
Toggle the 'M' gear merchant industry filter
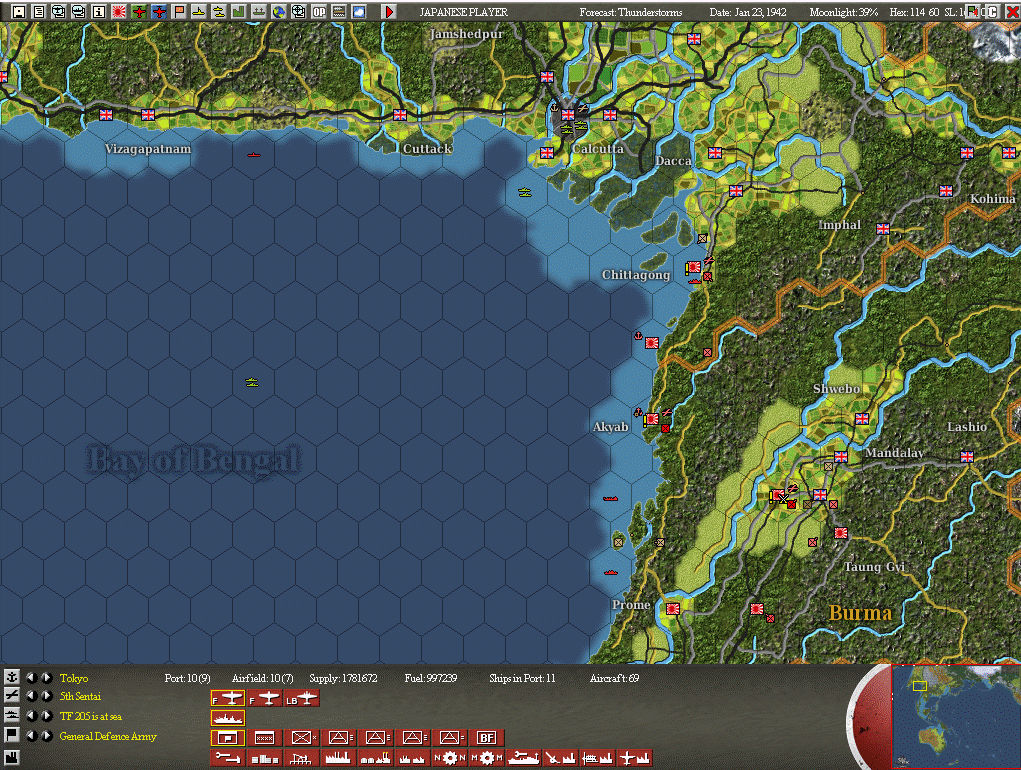click(x=486, y=758)
